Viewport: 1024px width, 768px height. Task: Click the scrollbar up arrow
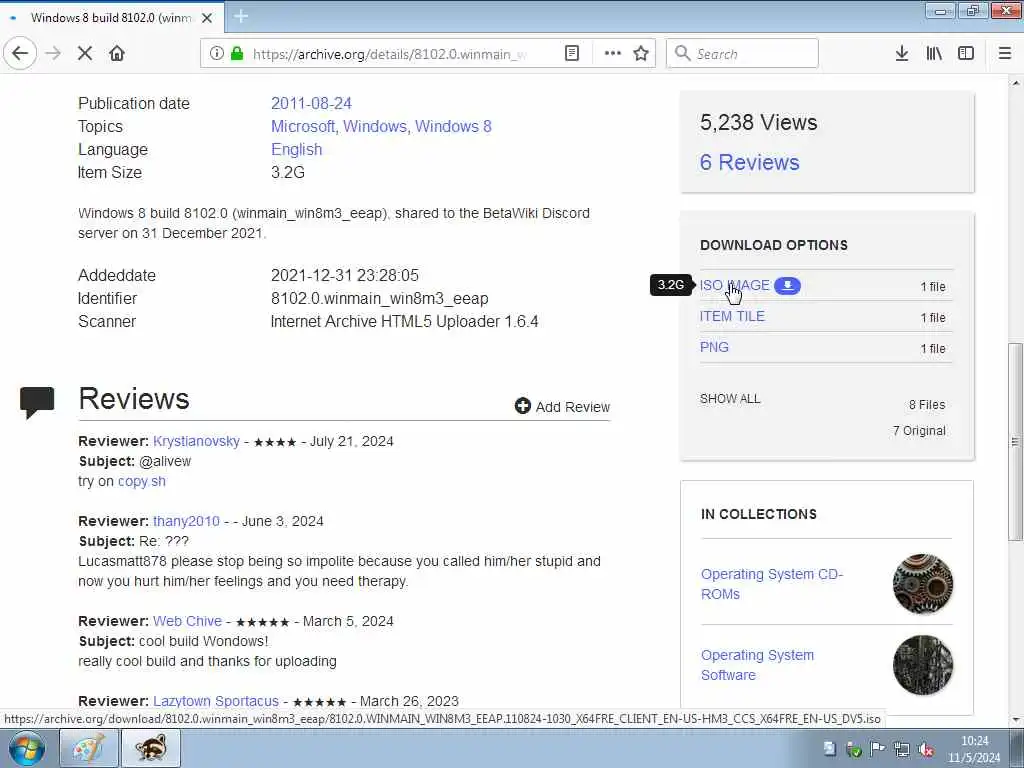1015,83
